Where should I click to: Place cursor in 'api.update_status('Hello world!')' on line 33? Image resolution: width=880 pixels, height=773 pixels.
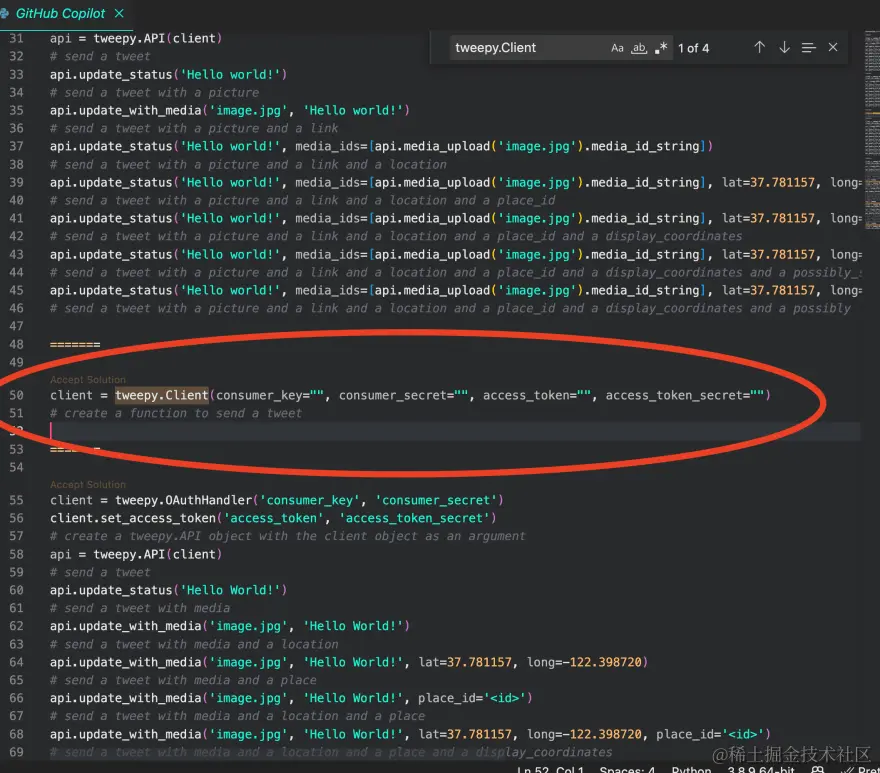tap(168, 75)
